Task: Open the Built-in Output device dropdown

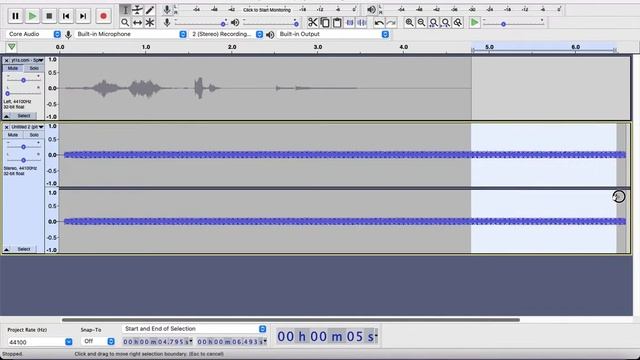Action: [333, 34]
